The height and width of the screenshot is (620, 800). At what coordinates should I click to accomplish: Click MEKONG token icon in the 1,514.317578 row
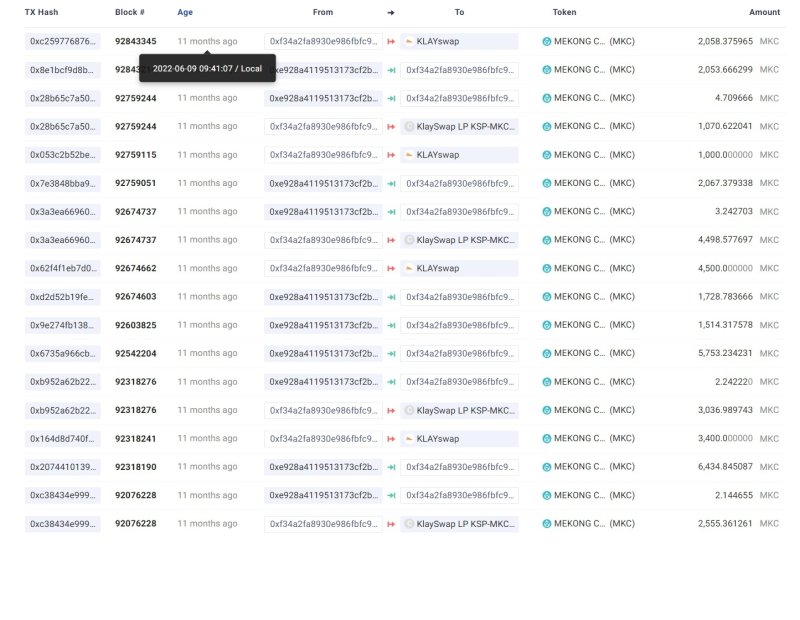coord(546,326)
